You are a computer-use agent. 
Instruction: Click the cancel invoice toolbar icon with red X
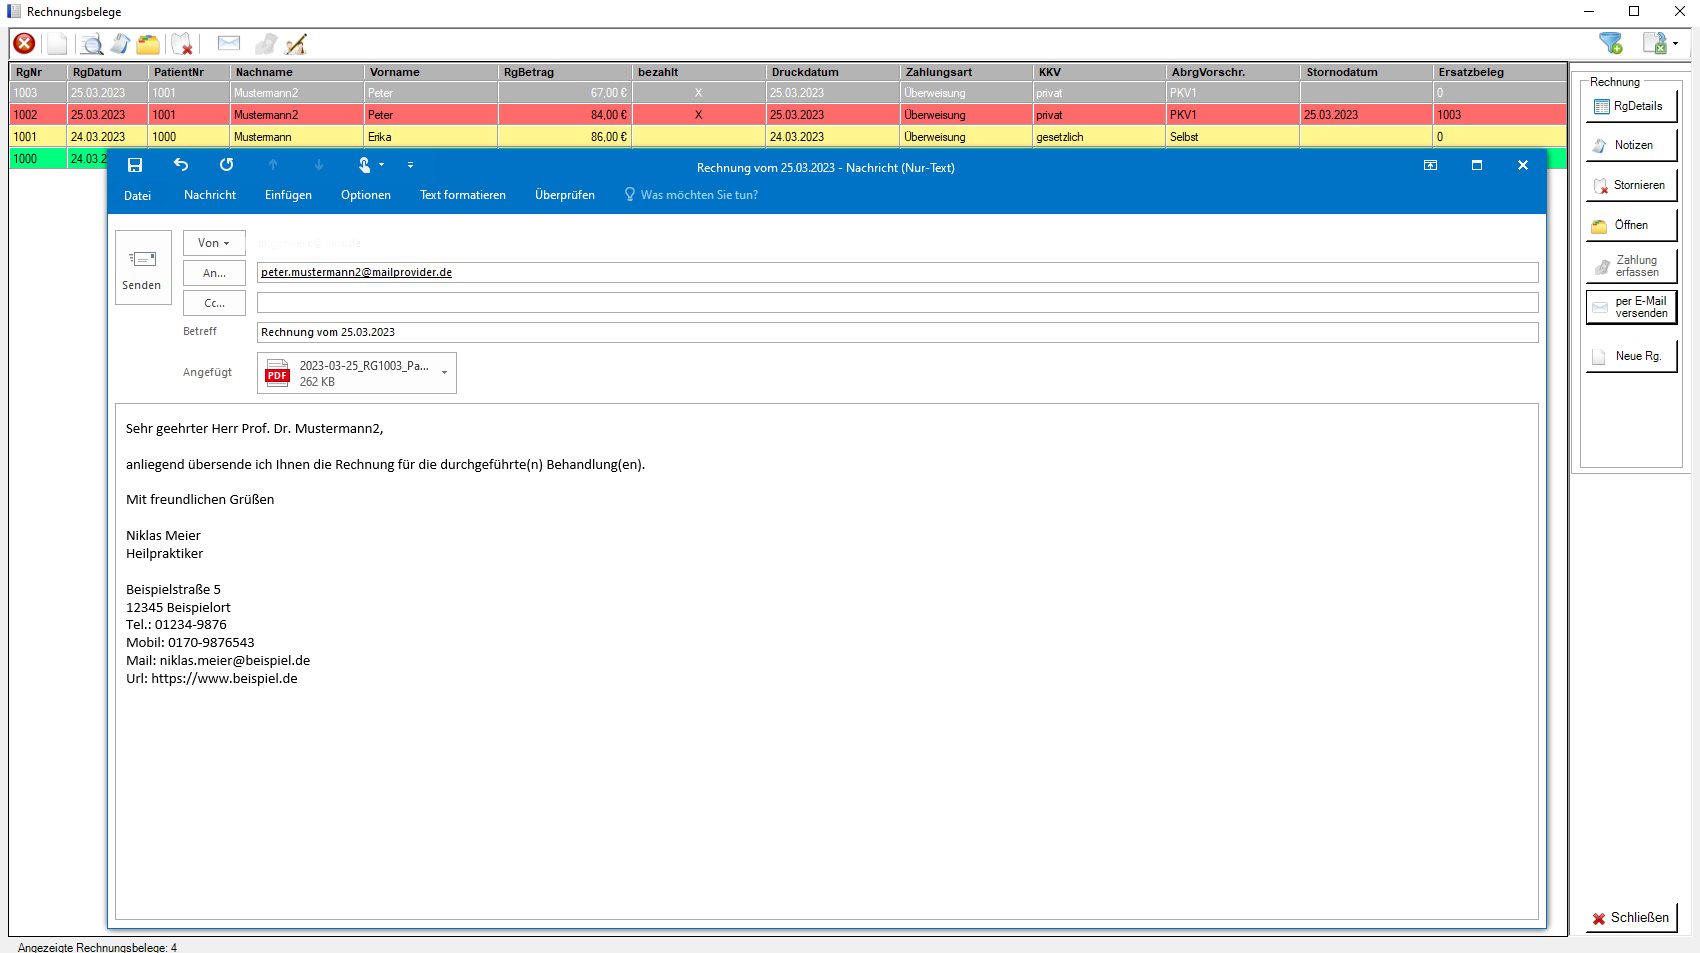pyautogui.click(x=182, y=44)
